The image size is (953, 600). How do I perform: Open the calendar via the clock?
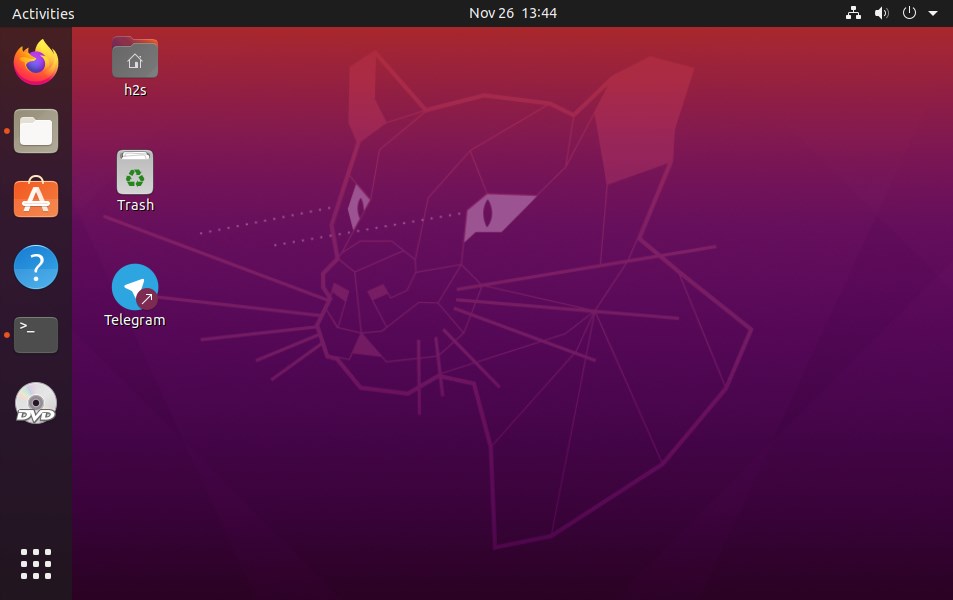[513, 13]
